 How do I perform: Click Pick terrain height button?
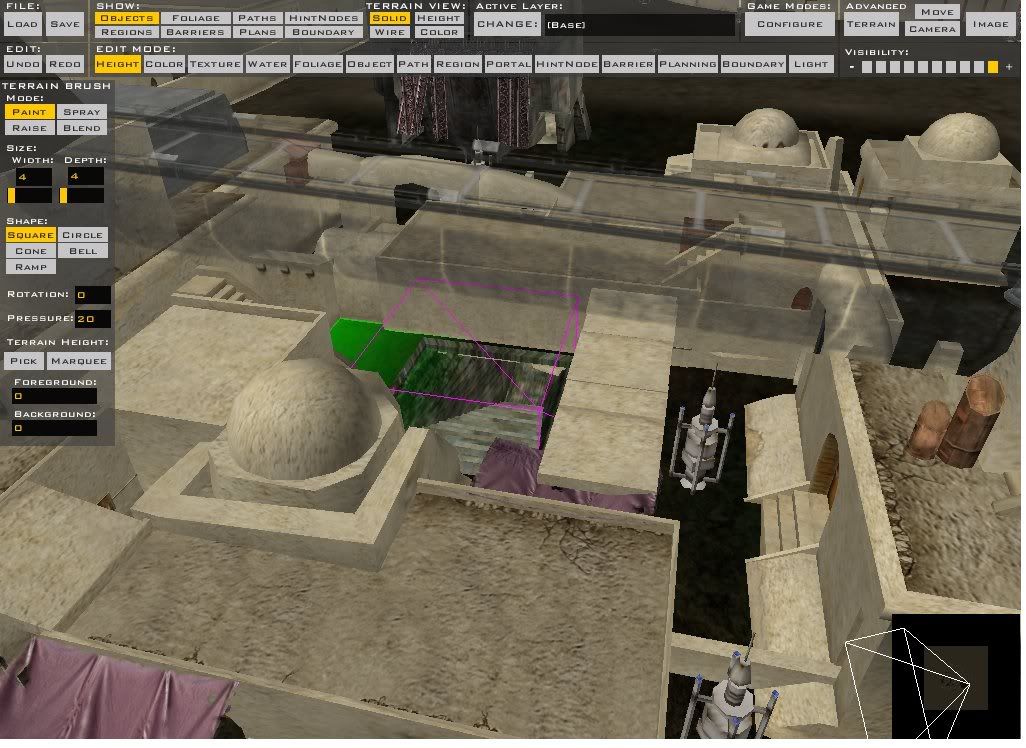(24, 361)
